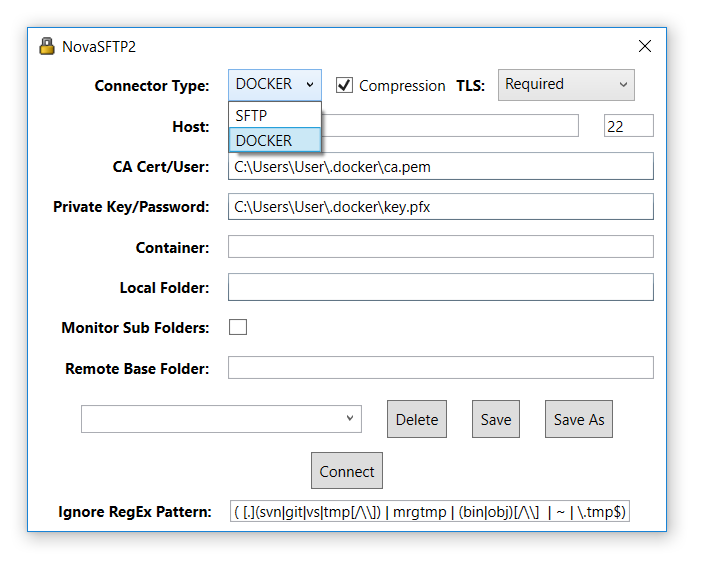This screenshot has width=702, height=569.
Task: Click the CA Cert/User path field
Action: click(441, 166)
